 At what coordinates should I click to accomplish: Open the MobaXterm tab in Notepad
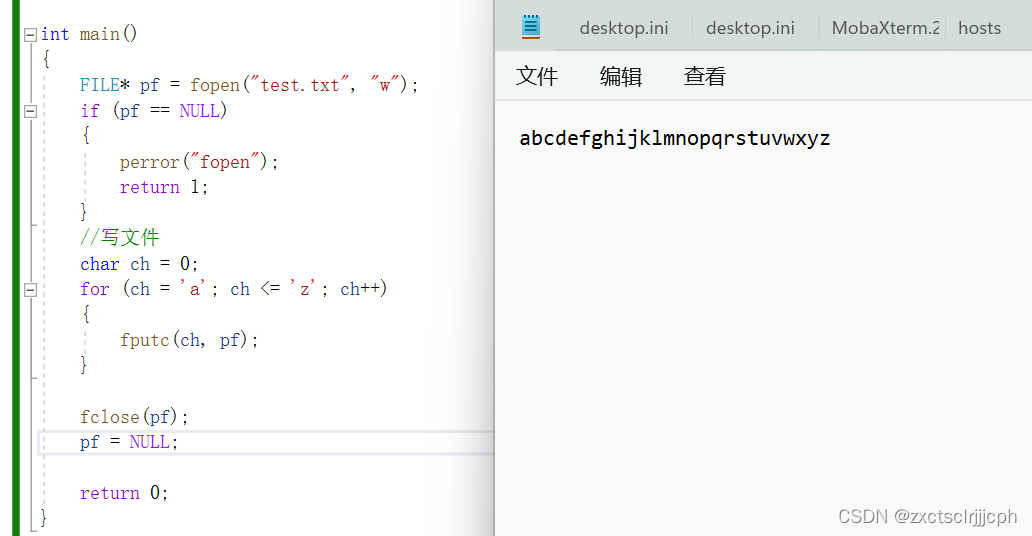(x=885, y=28)
